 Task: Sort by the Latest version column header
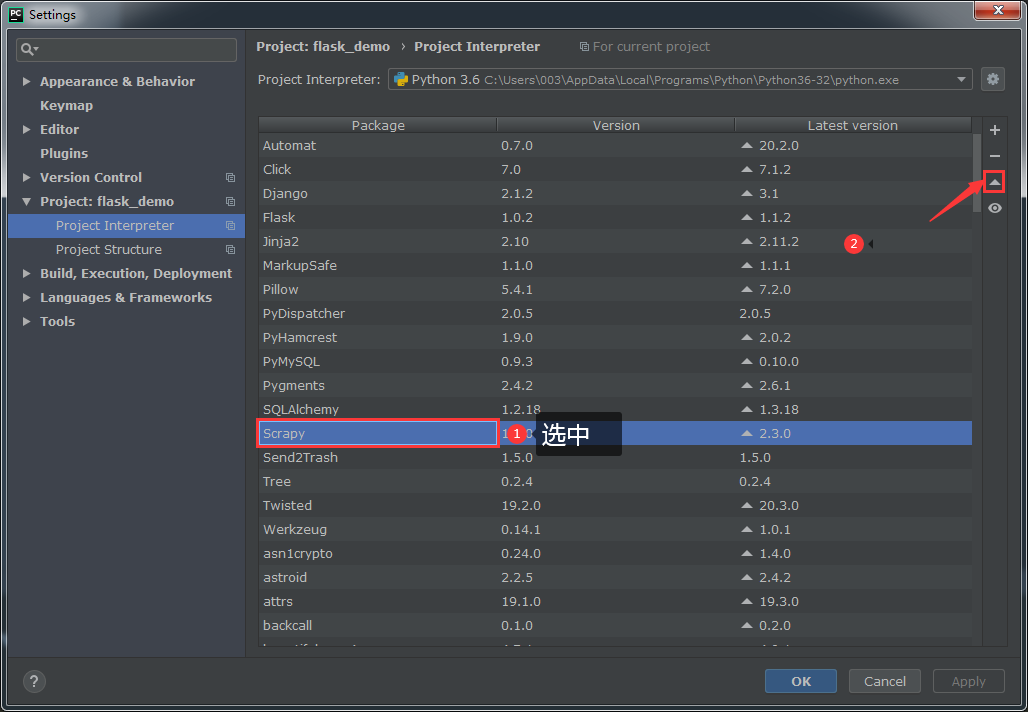coord(853,125)
